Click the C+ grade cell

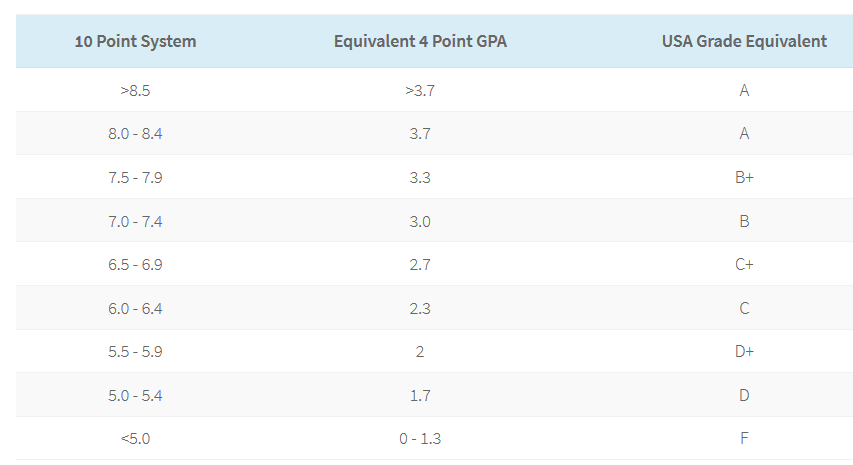(x=744, y=264)
